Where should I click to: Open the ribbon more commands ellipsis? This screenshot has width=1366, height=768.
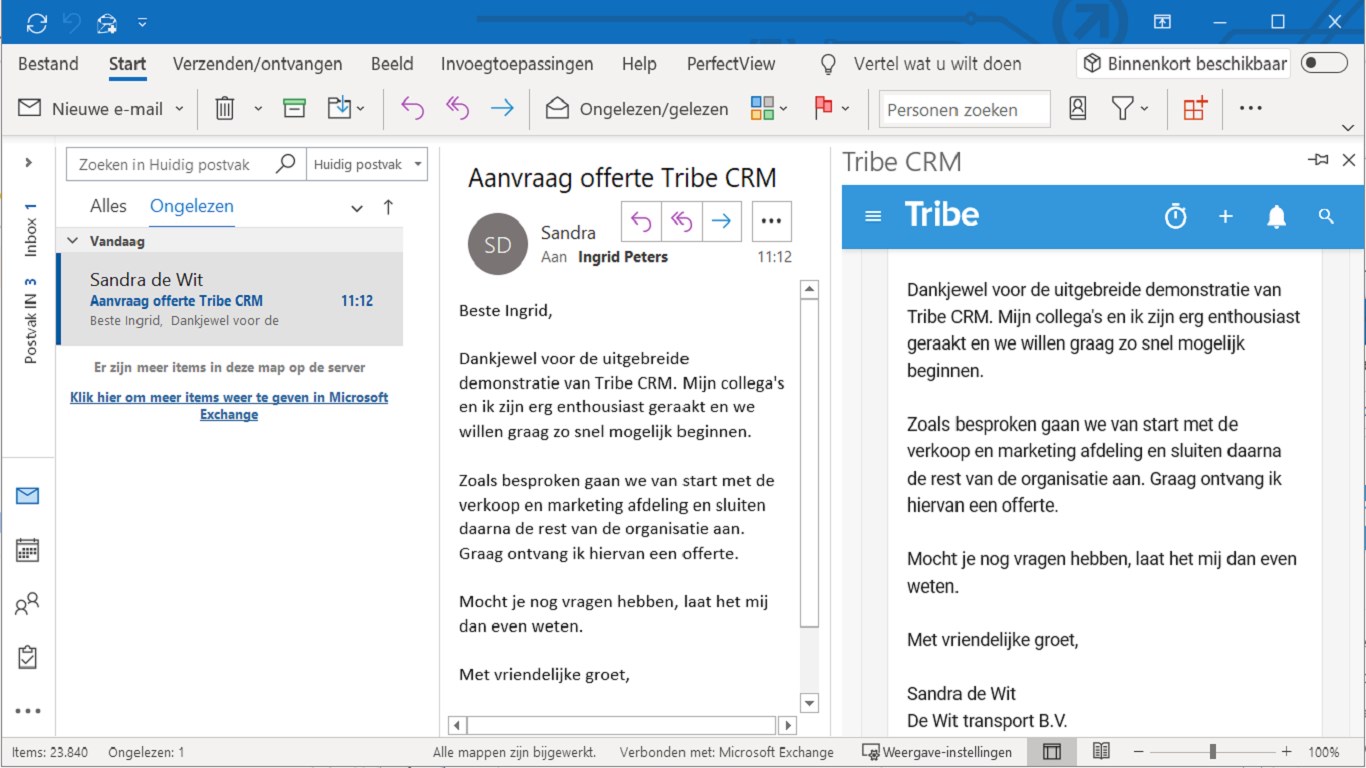click(1251, 109)
